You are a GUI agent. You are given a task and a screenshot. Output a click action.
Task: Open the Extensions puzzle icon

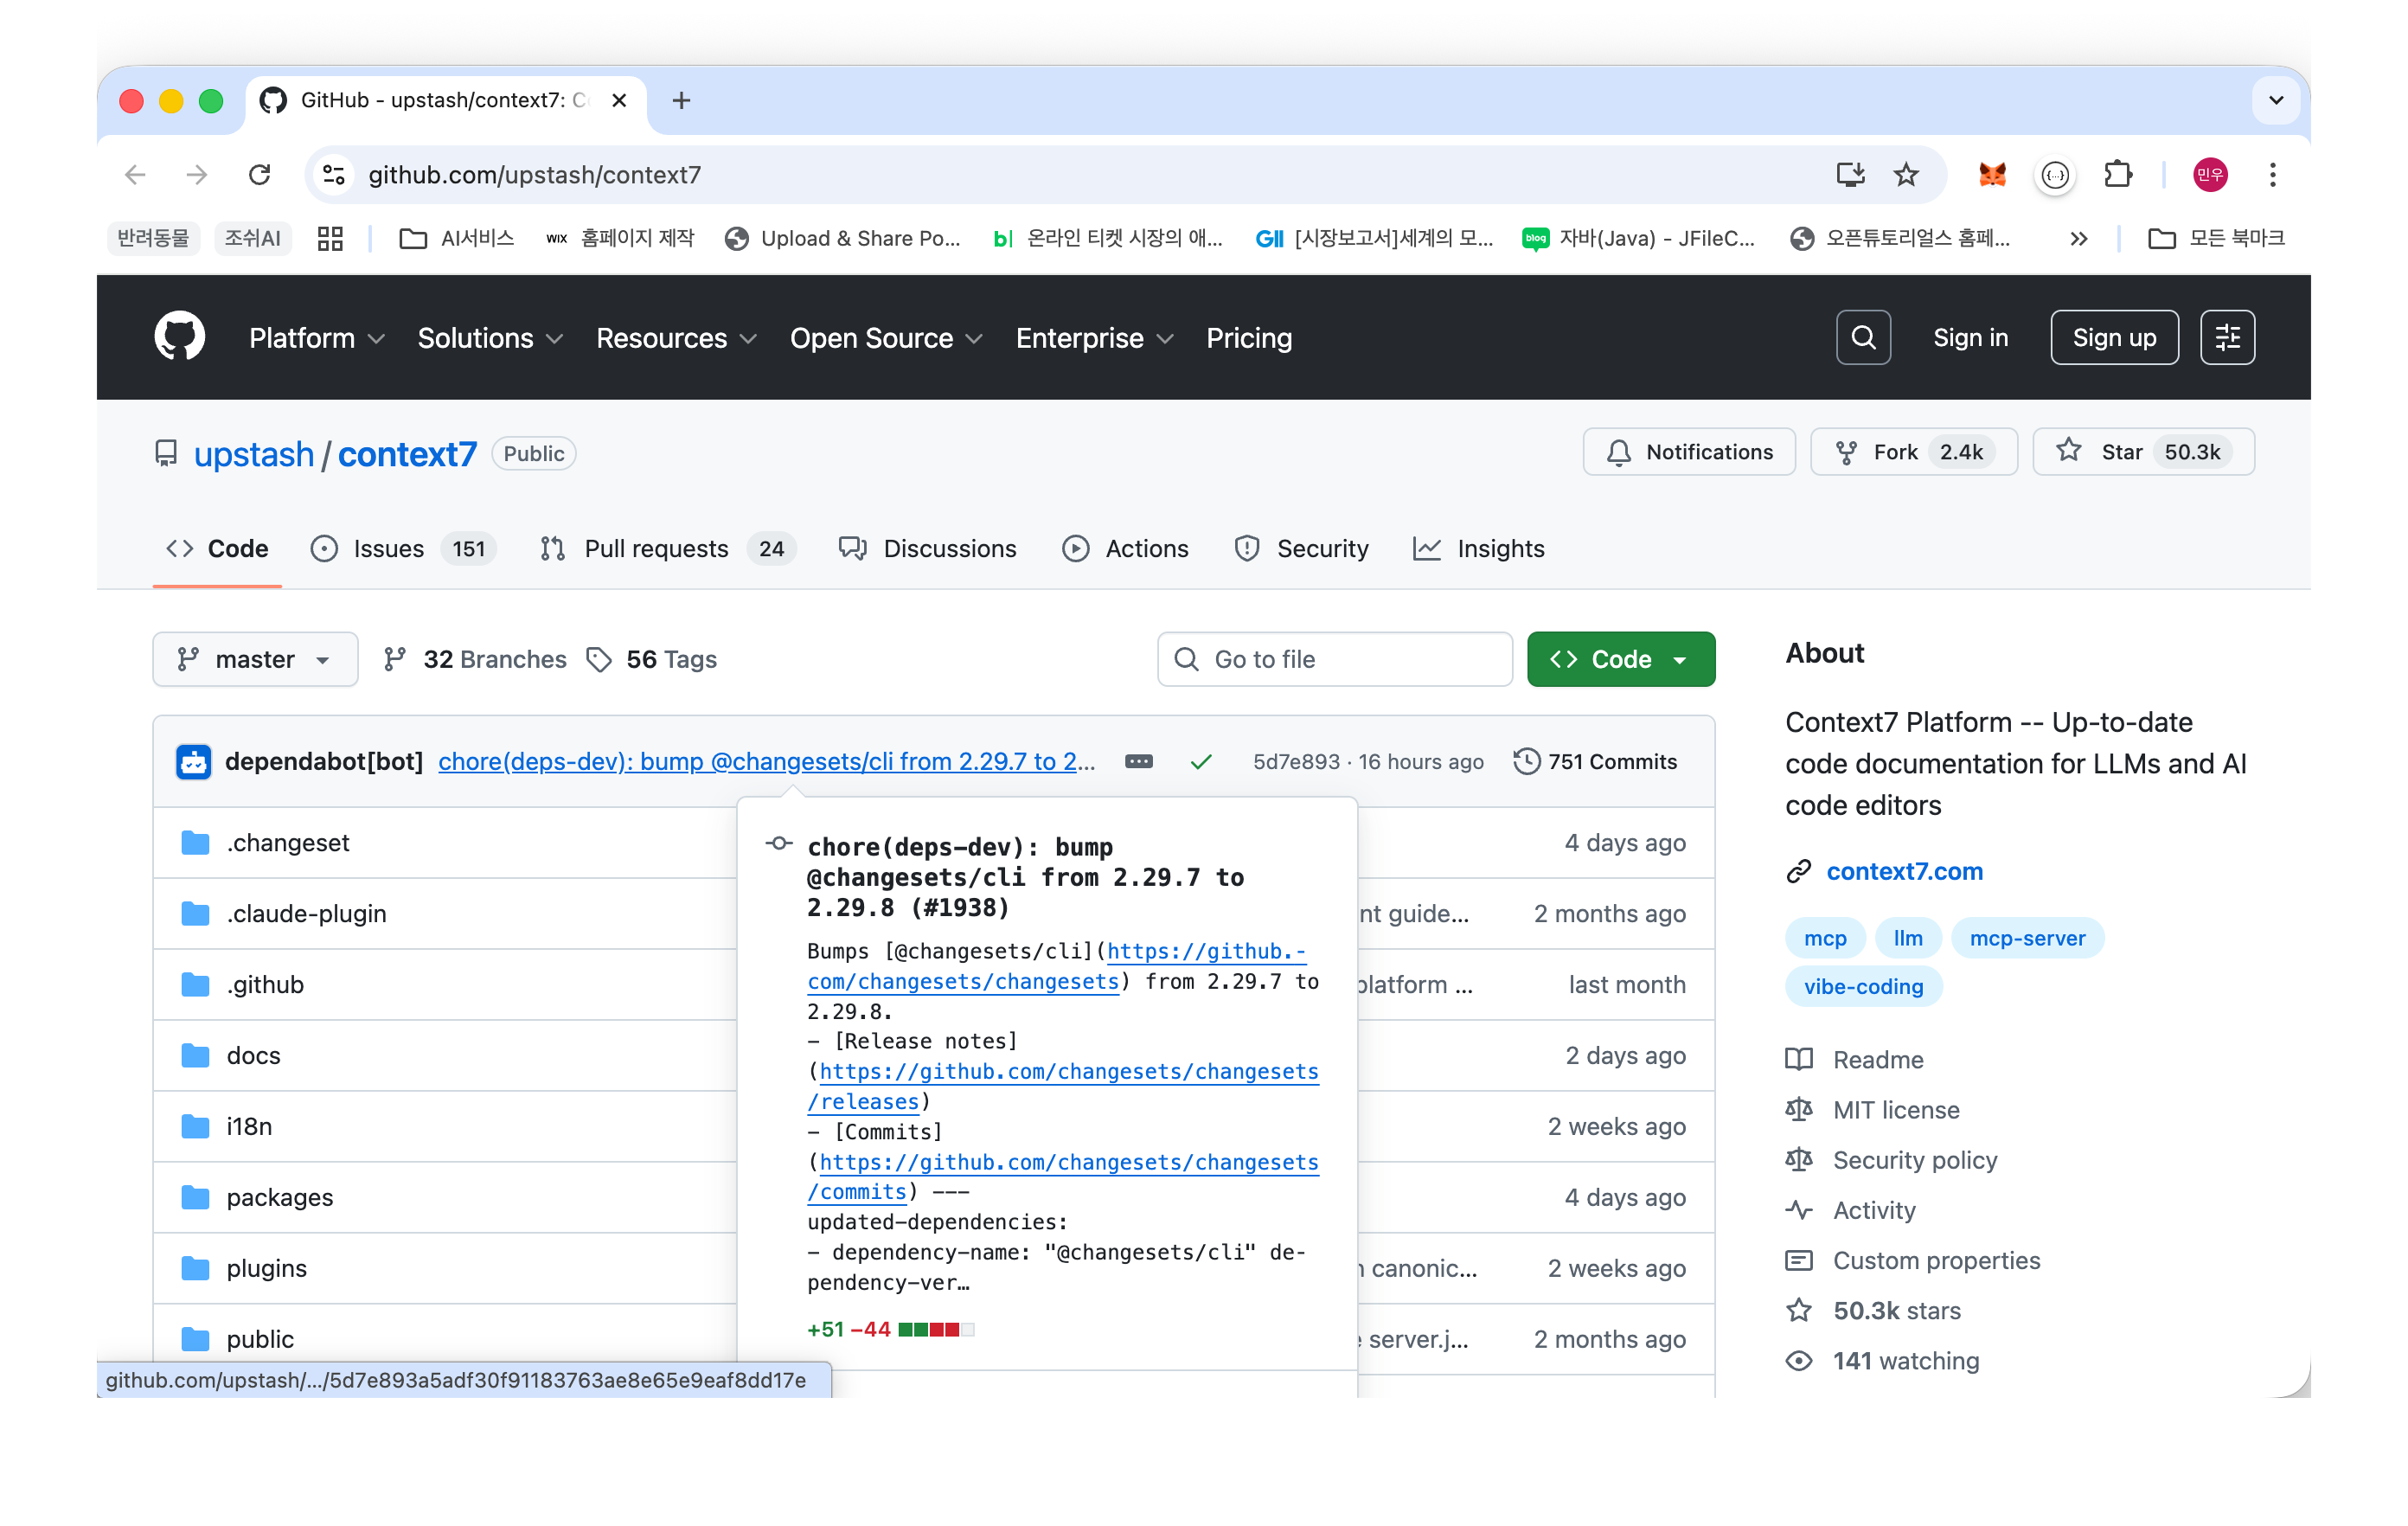pos(2118,175)
